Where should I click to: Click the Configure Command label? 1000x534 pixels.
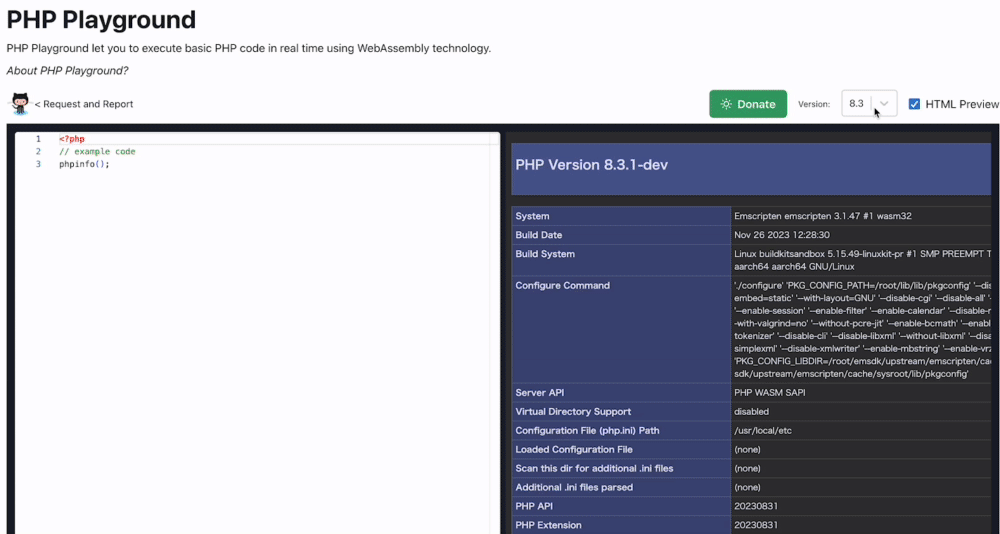(x=562, y=285)
